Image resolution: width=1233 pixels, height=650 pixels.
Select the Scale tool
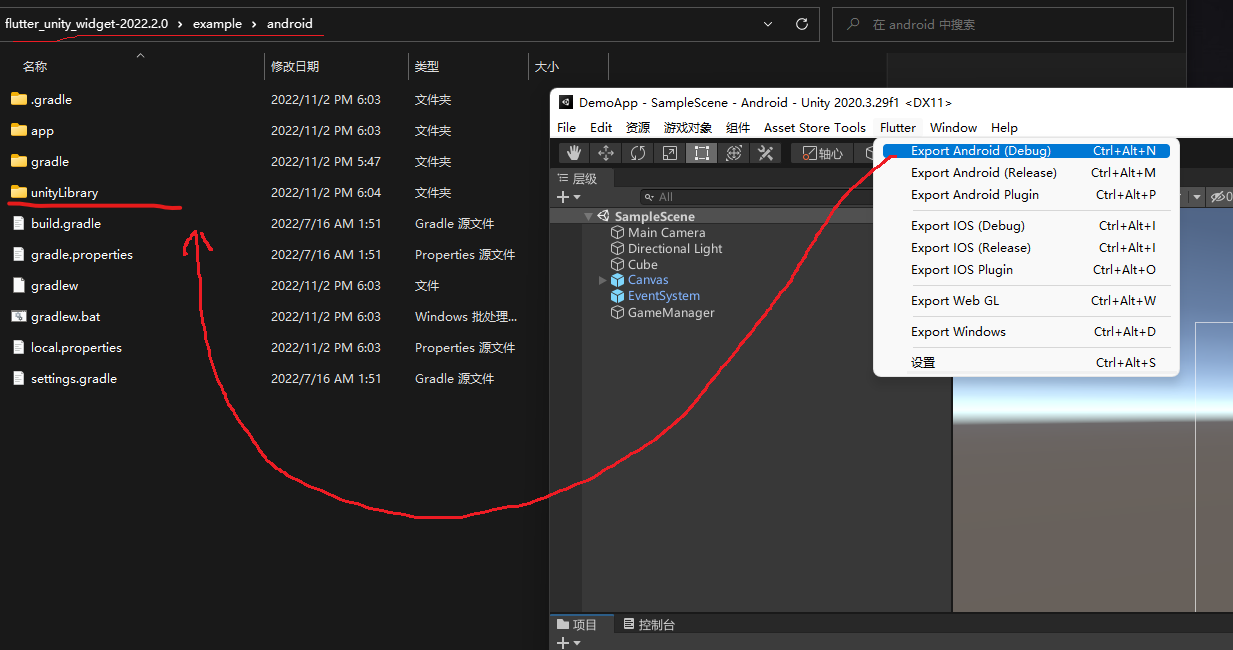(x=670, y=152)
